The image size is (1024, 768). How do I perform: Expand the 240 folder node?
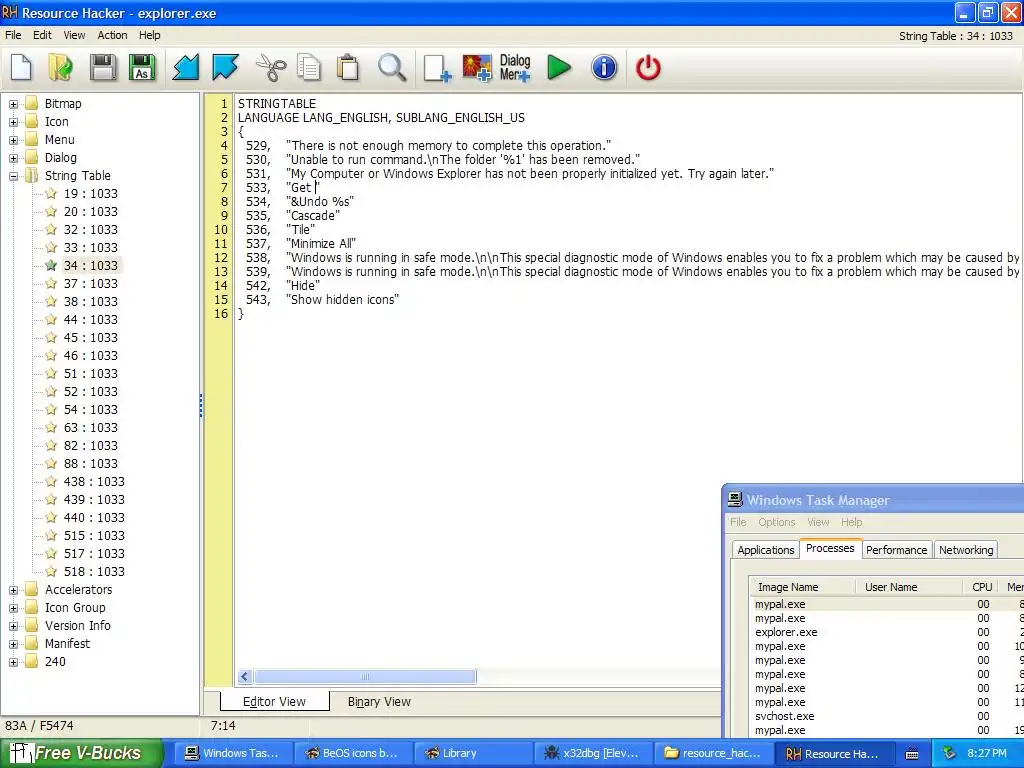[x=13, y=662]
